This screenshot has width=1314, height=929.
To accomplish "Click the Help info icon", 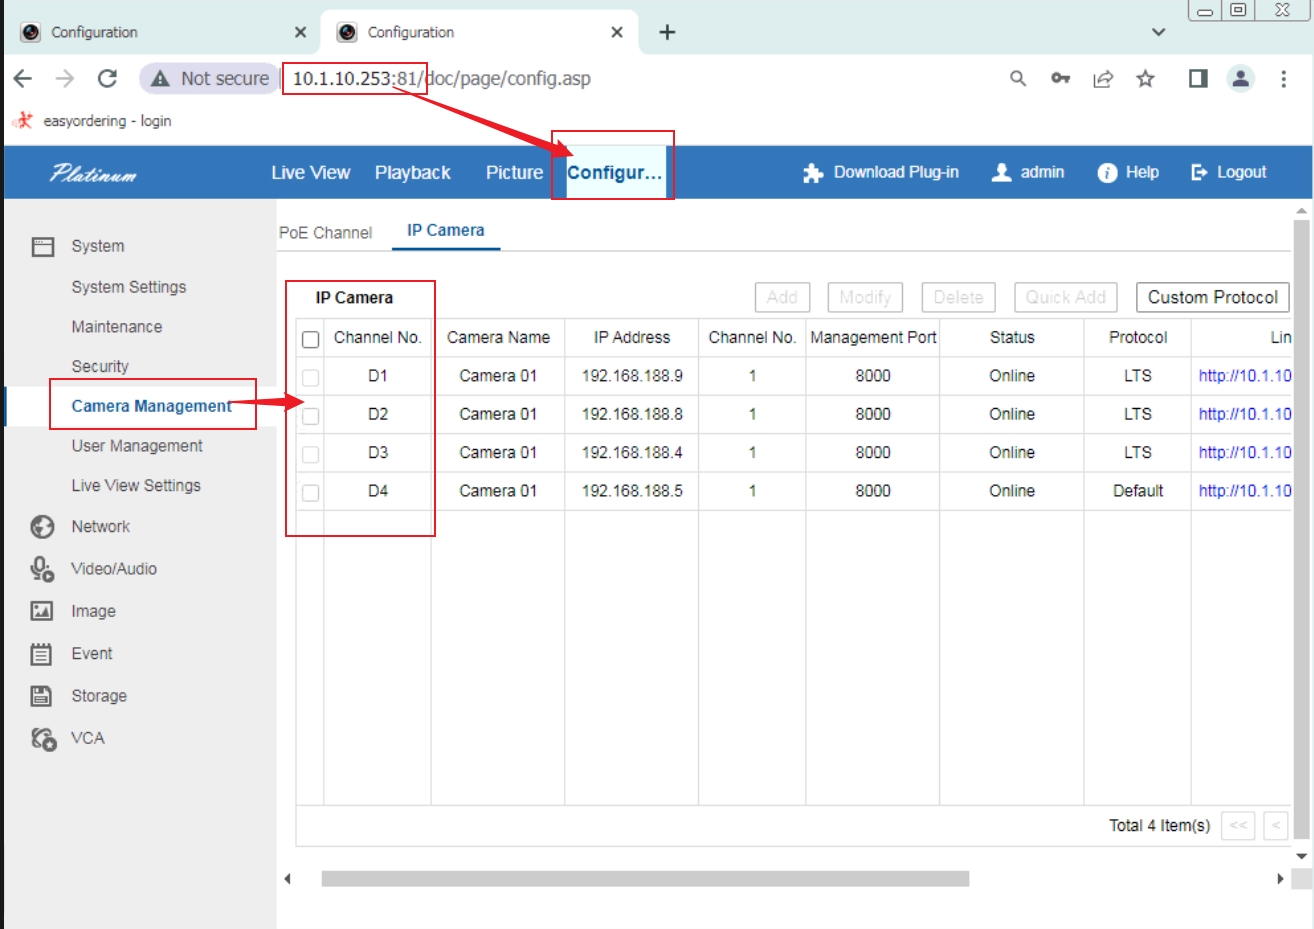I will pyautogui.click(x=1107, y=173).
